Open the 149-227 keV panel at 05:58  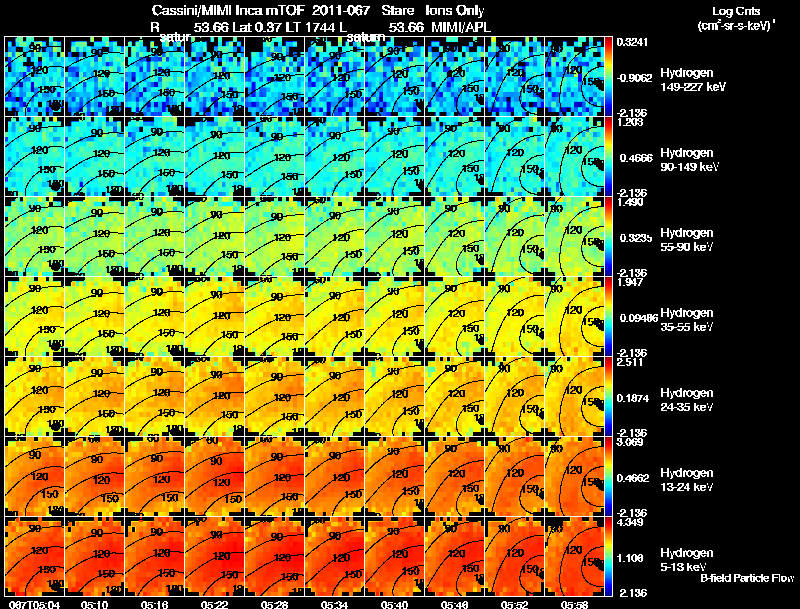(x=574, y=76)
